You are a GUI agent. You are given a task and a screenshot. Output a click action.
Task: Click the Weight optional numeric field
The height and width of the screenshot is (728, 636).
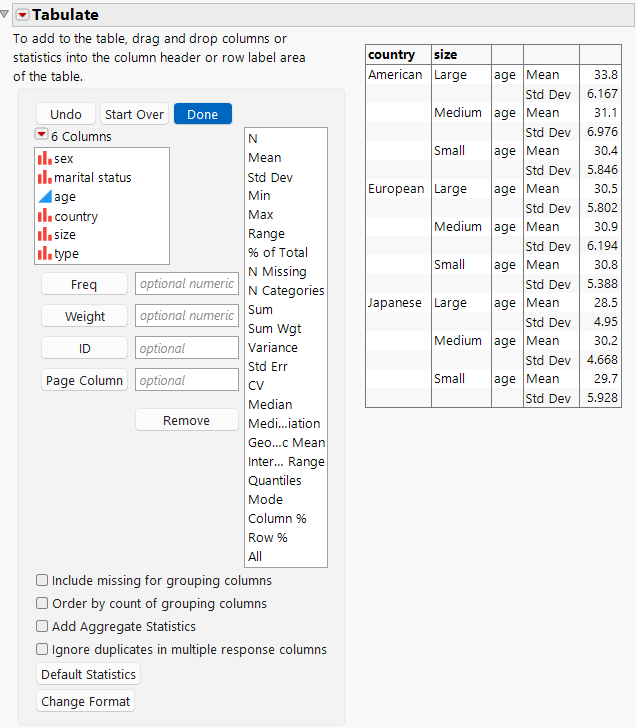click(187, 316)
